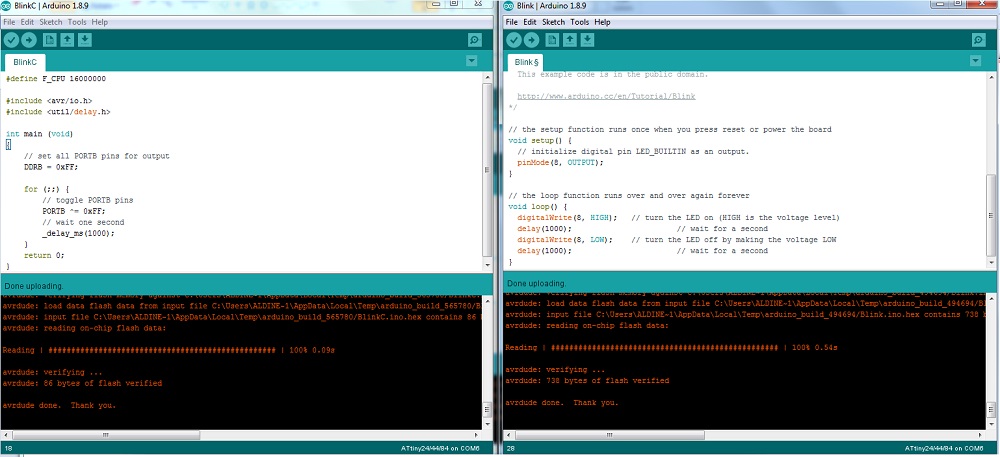Viewport: 1000px width, 457px height.
Task: Open Edit menu in BlinkC window
Action: coord(27,22)
